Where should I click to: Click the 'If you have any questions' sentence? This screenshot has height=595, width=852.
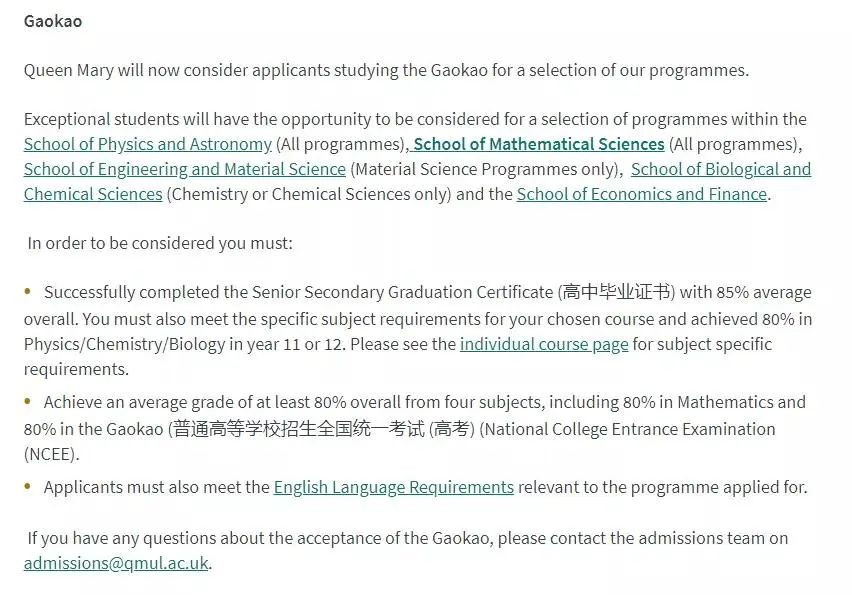tap(408, 538)
